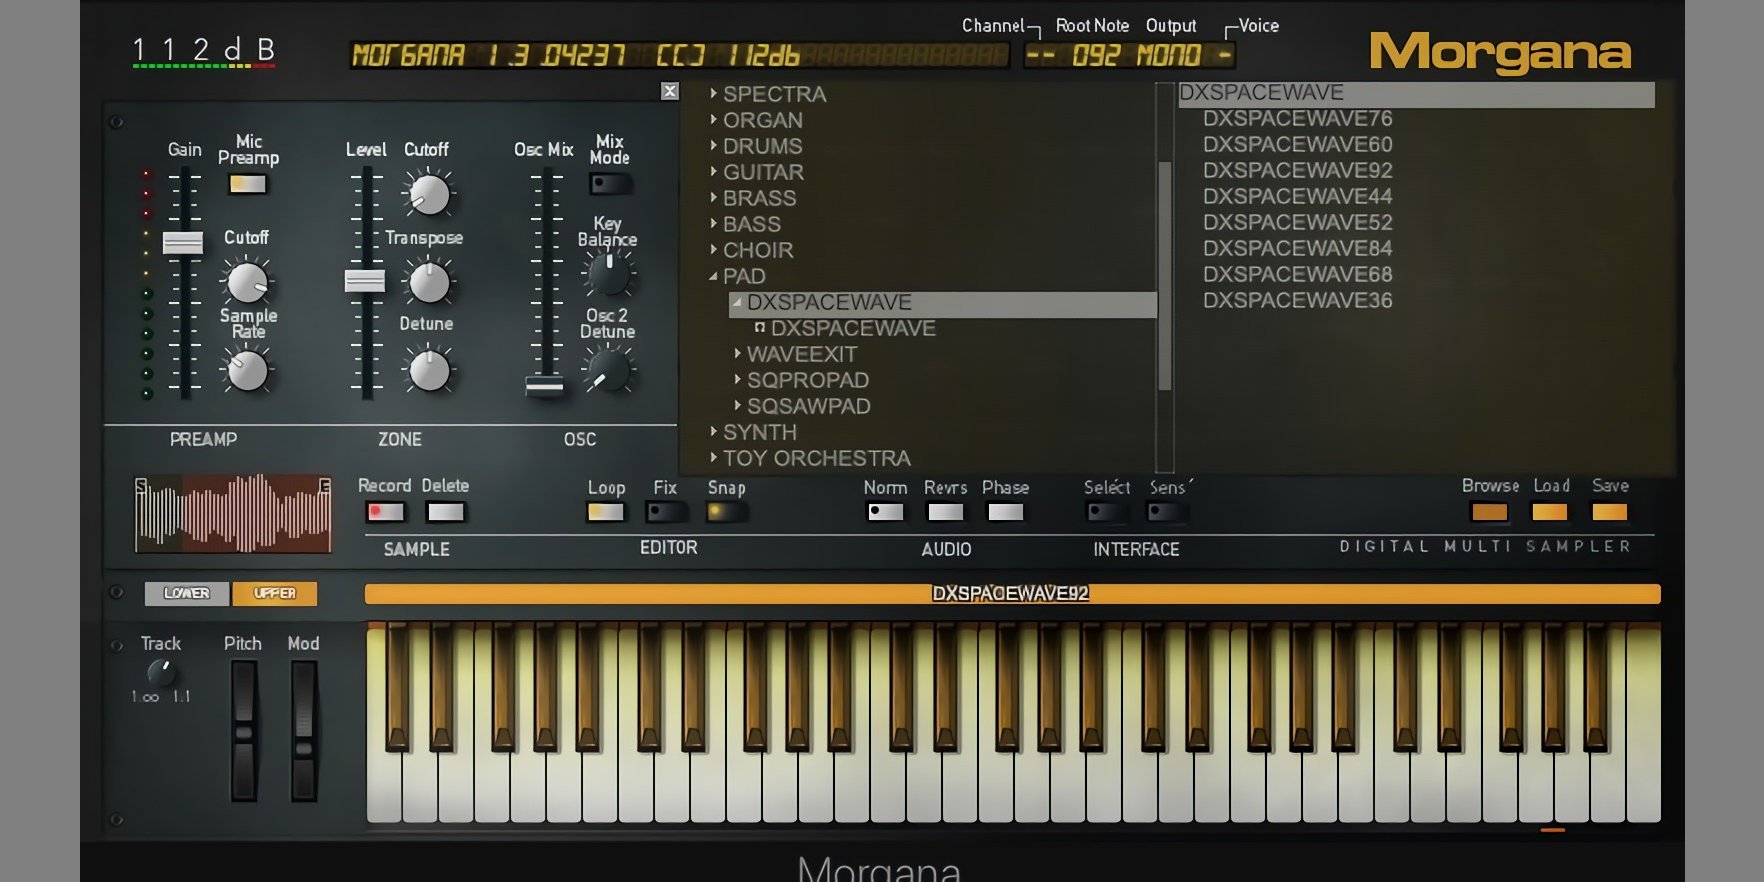
Task: Click the sample waveform display
Action: point(233,513)
